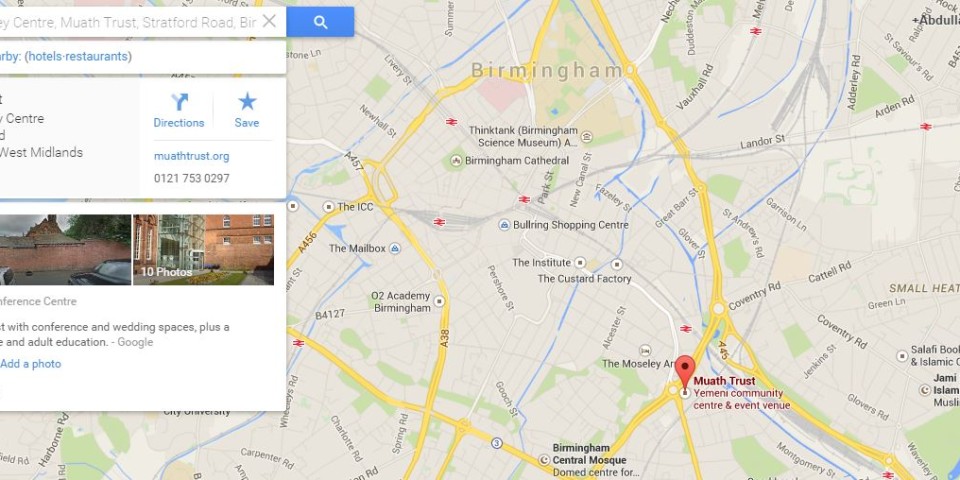Click The Custard Factory map label
This screenshot has height=480, width=960.
click(x=584, y=279)
